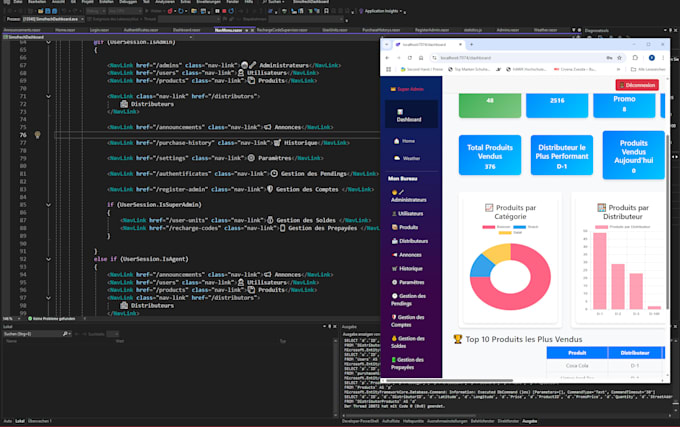The image size is (680, 427).
Task: Click the Total Produits Vendus card
Action: [490, 155]
